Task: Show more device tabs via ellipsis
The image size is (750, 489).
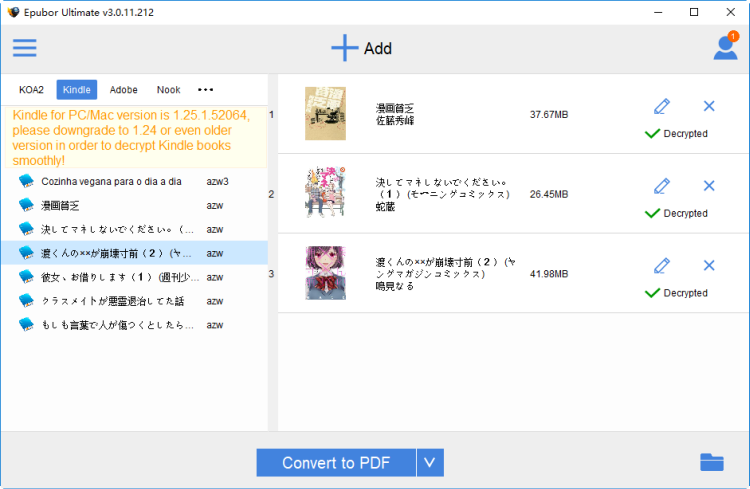Action: click(x=205, y=89)
